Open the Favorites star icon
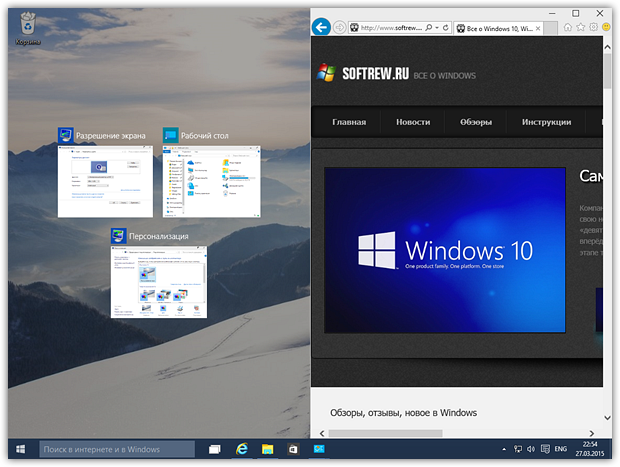This screenshot has height=467, width=620. pyautogui.click(x=580, y=27)
